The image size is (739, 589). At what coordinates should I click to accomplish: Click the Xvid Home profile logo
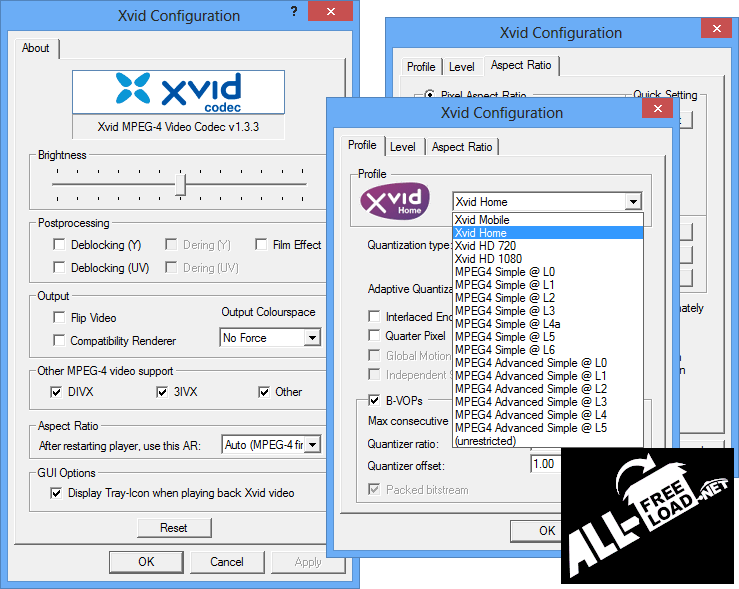(x=395, y=200)
